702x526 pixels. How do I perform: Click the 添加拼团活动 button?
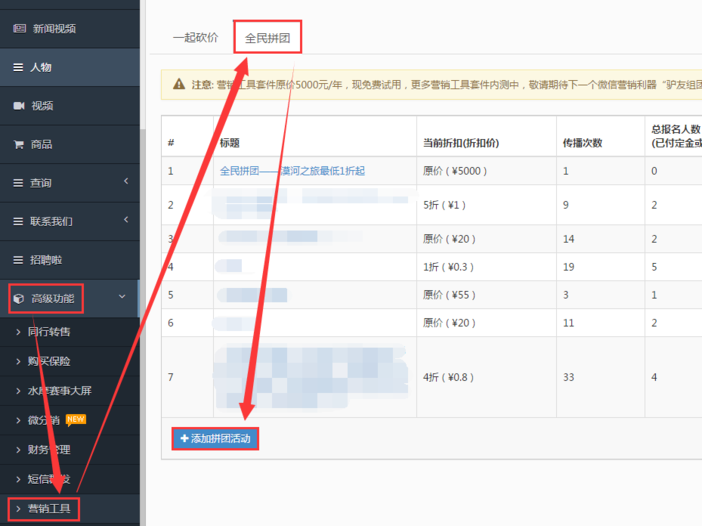tap(216, 439)
